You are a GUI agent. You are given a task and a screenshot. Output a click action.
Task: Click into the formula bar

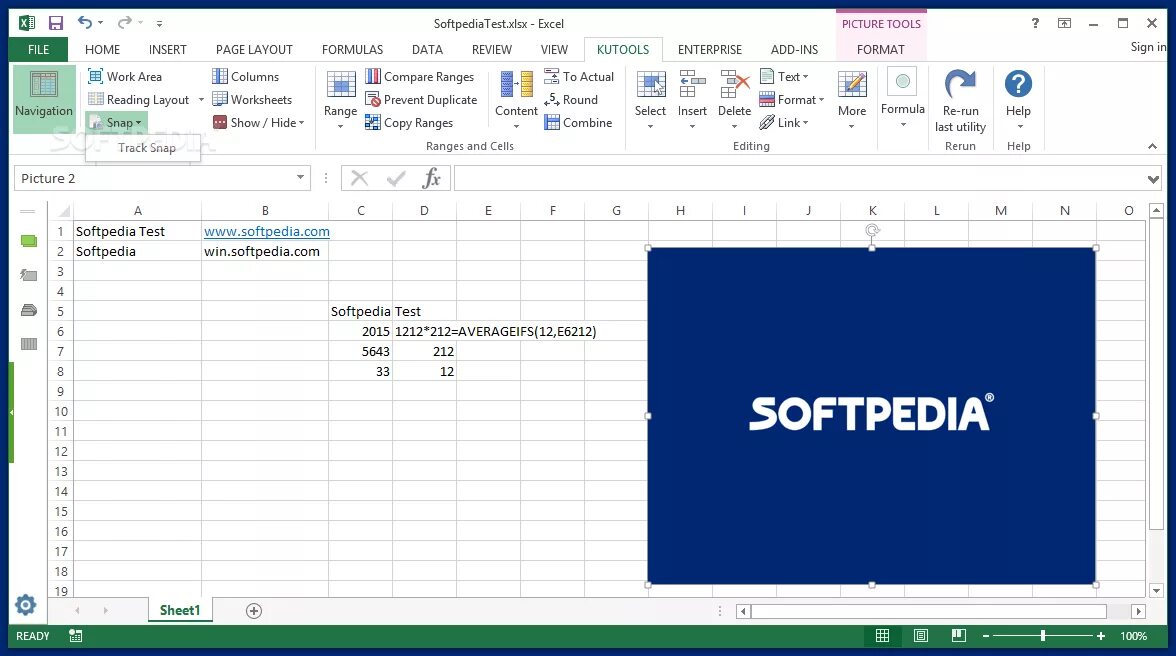[x=799, y=178]
